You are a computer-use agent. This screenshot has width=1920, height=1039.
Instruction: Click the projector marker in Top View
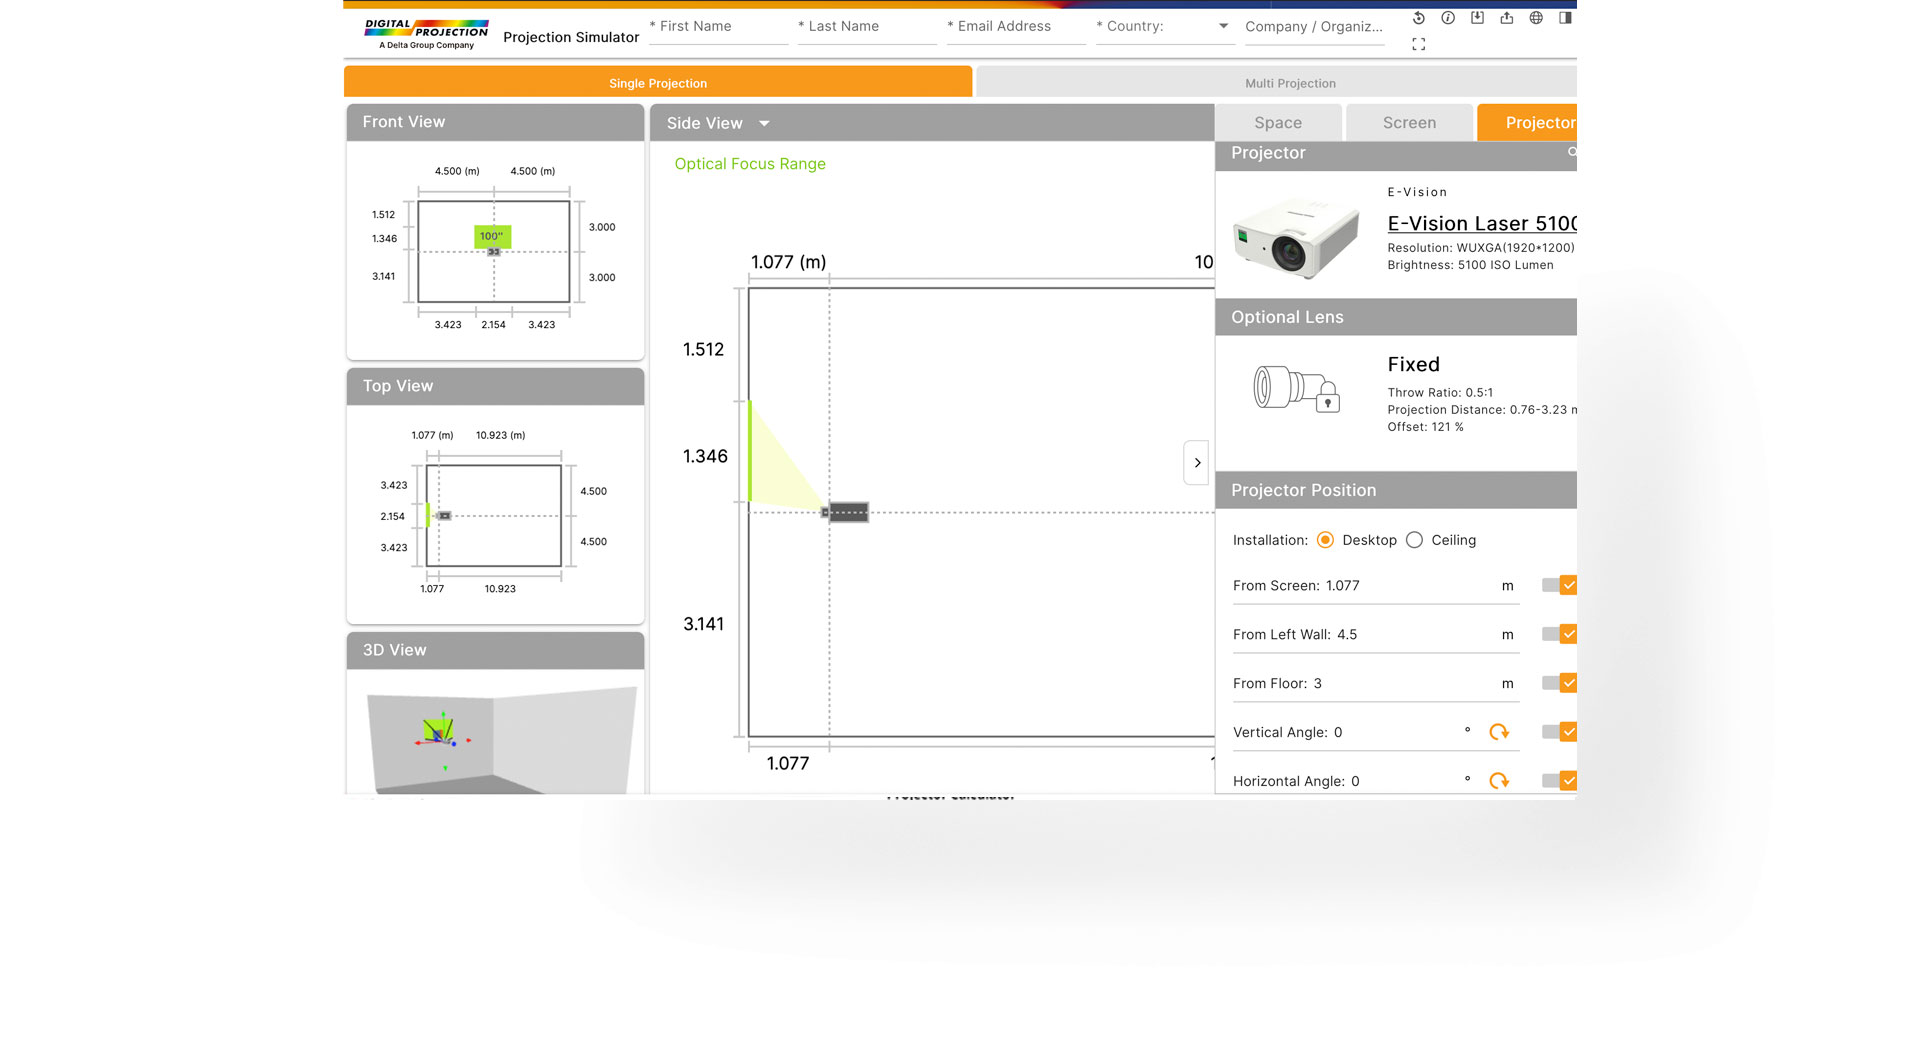(445, 516)
